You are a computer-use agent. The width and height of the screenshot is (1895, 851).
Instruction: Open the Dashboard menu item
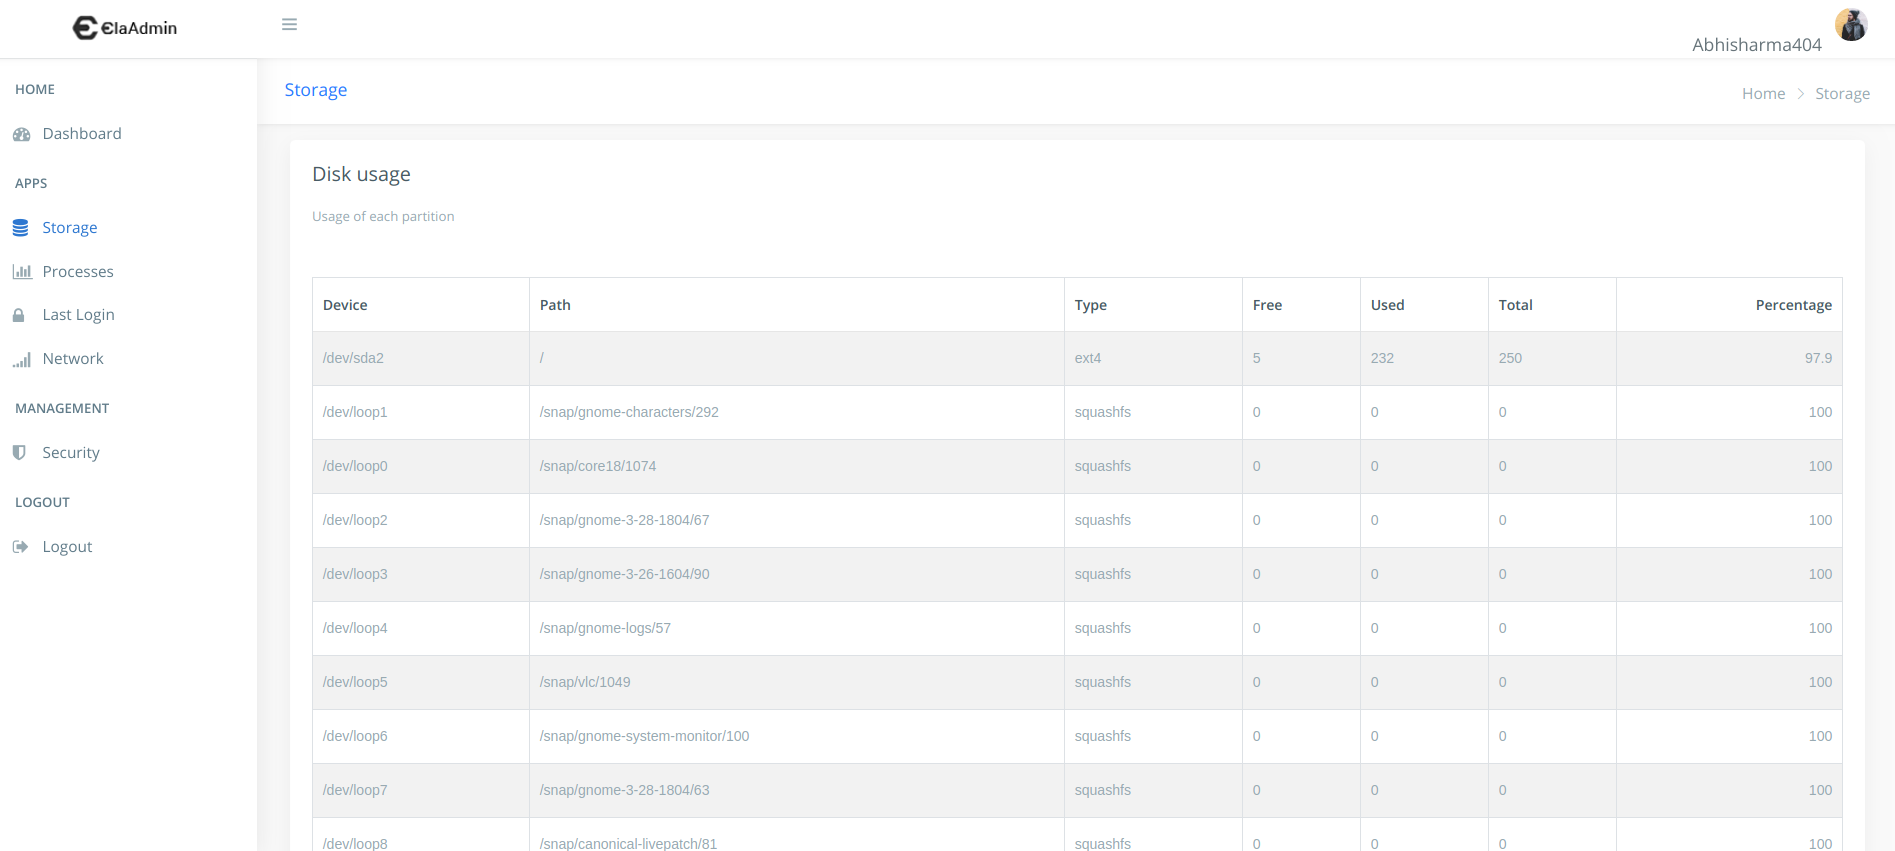point(82,134)
